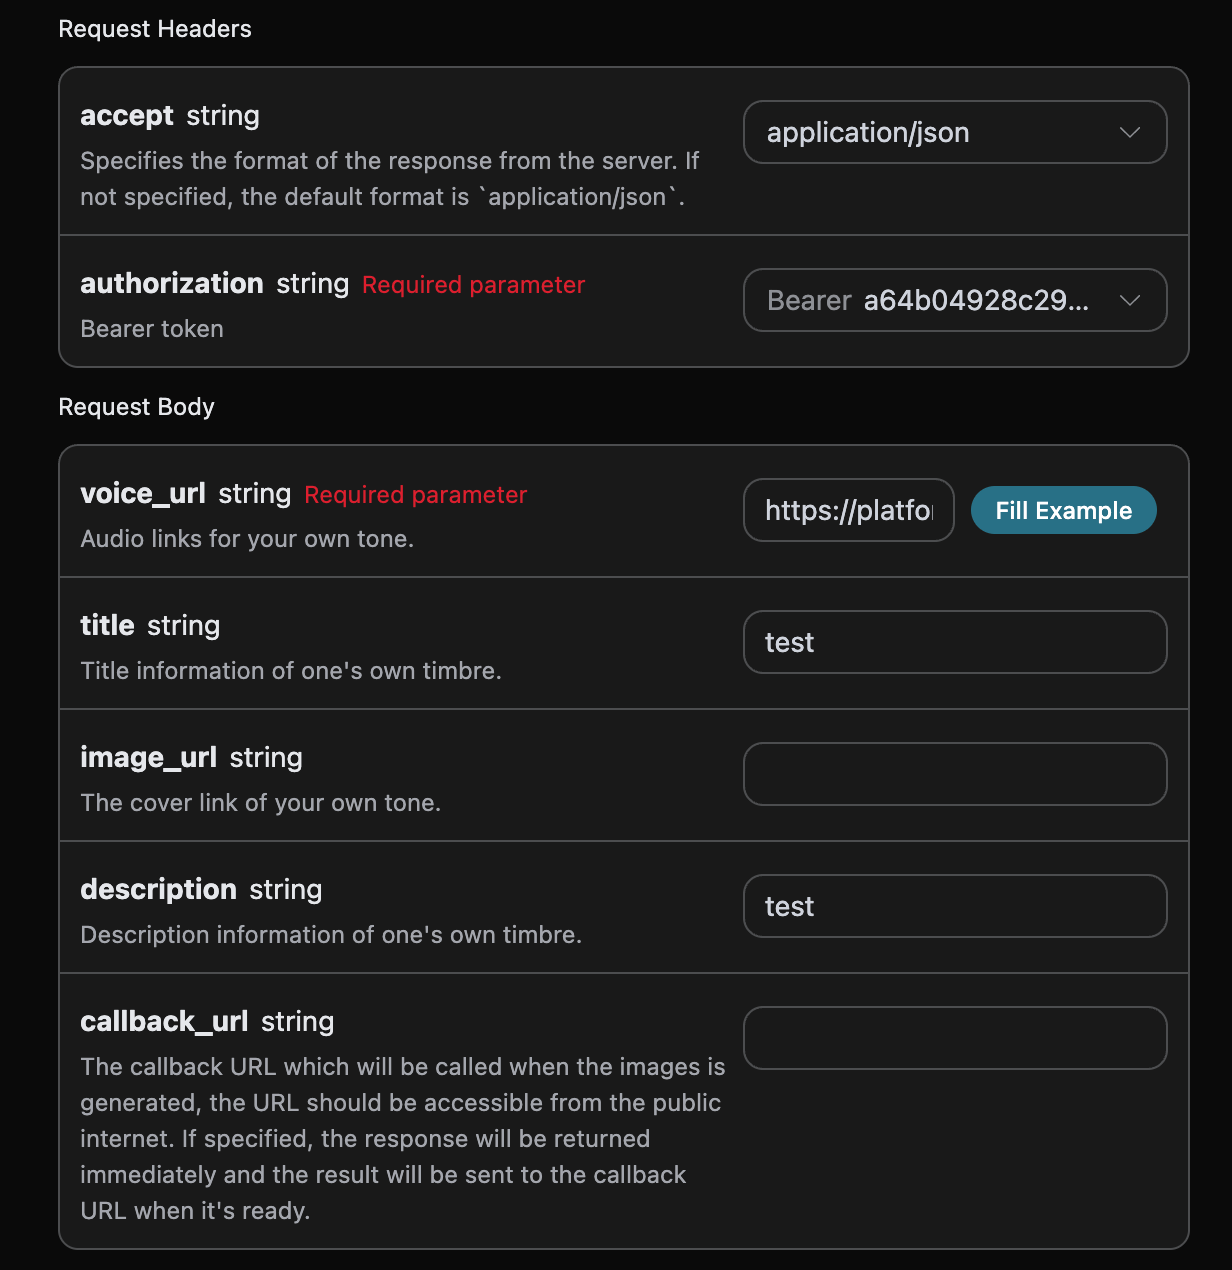
Task: Click the accept parameter name label
Action: point(127,116)
